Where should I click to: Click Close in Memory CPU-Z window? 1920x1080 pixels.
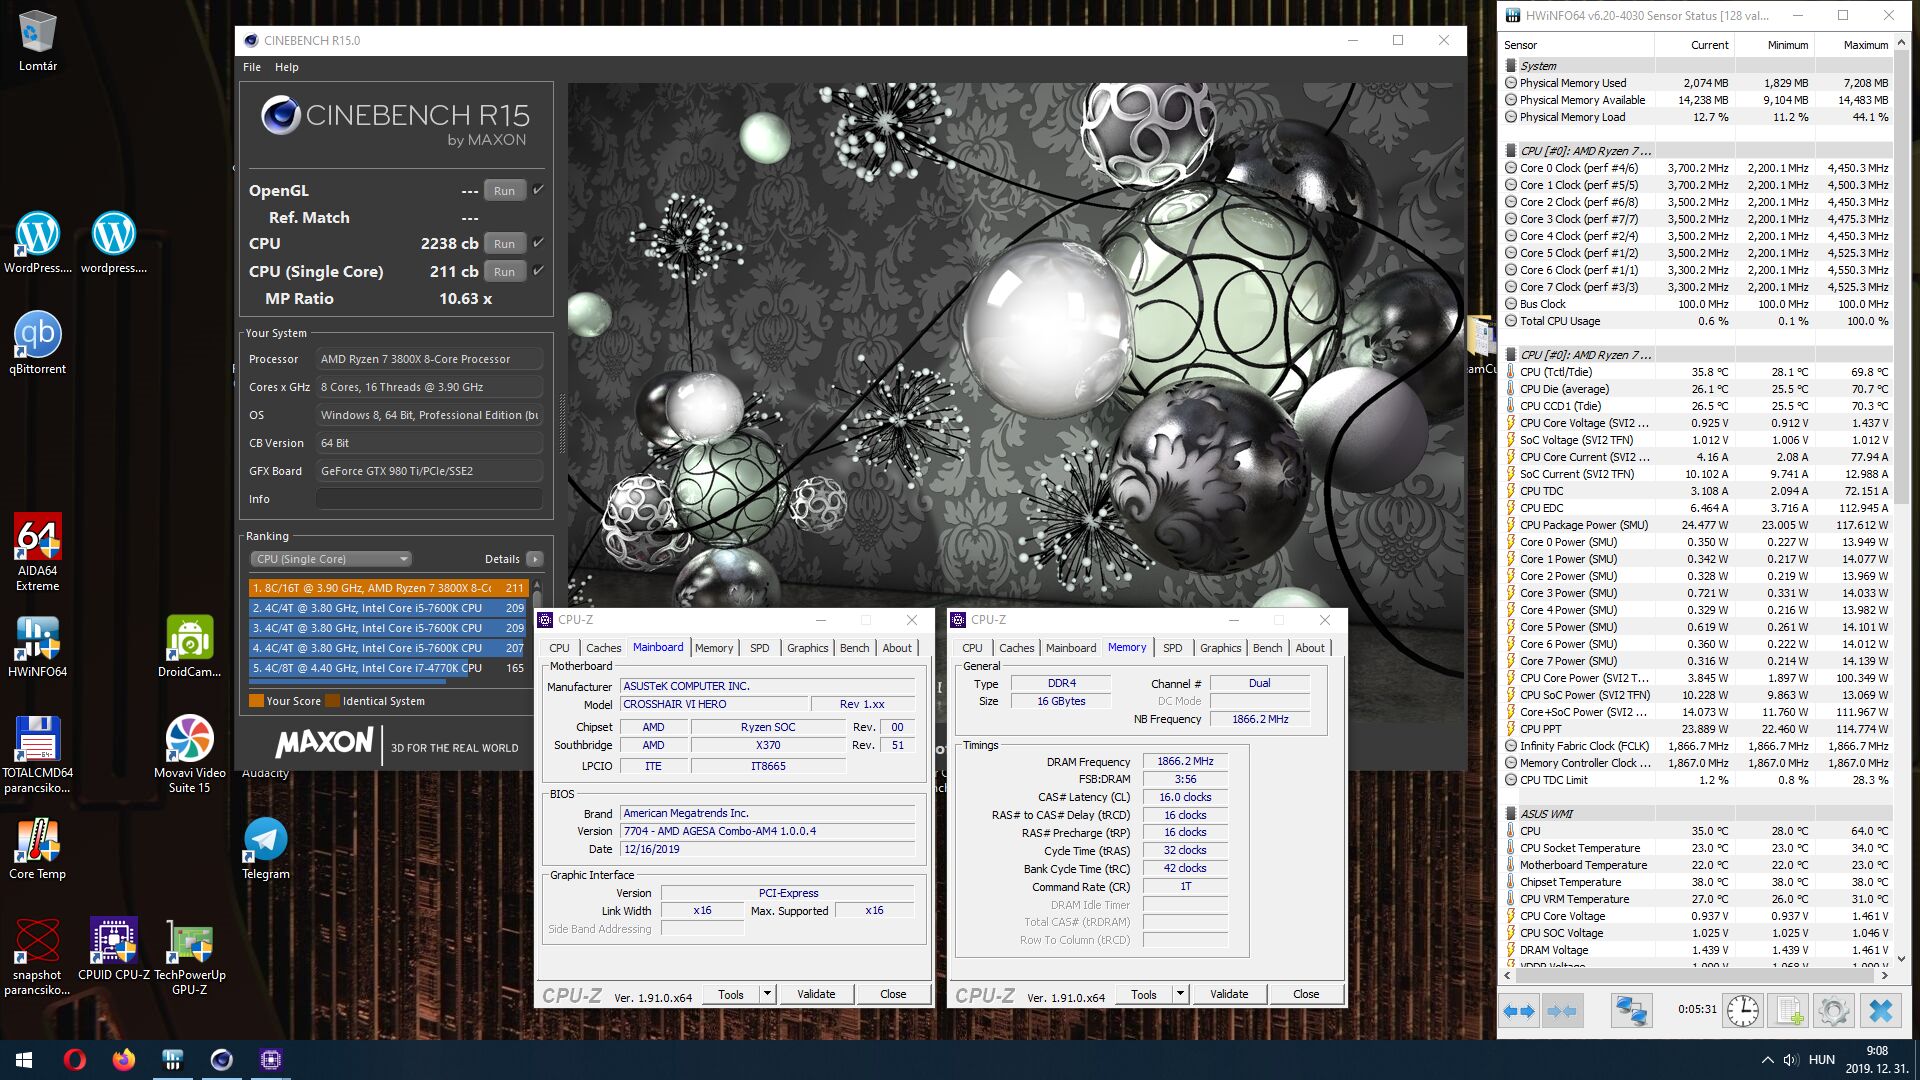1306,994
